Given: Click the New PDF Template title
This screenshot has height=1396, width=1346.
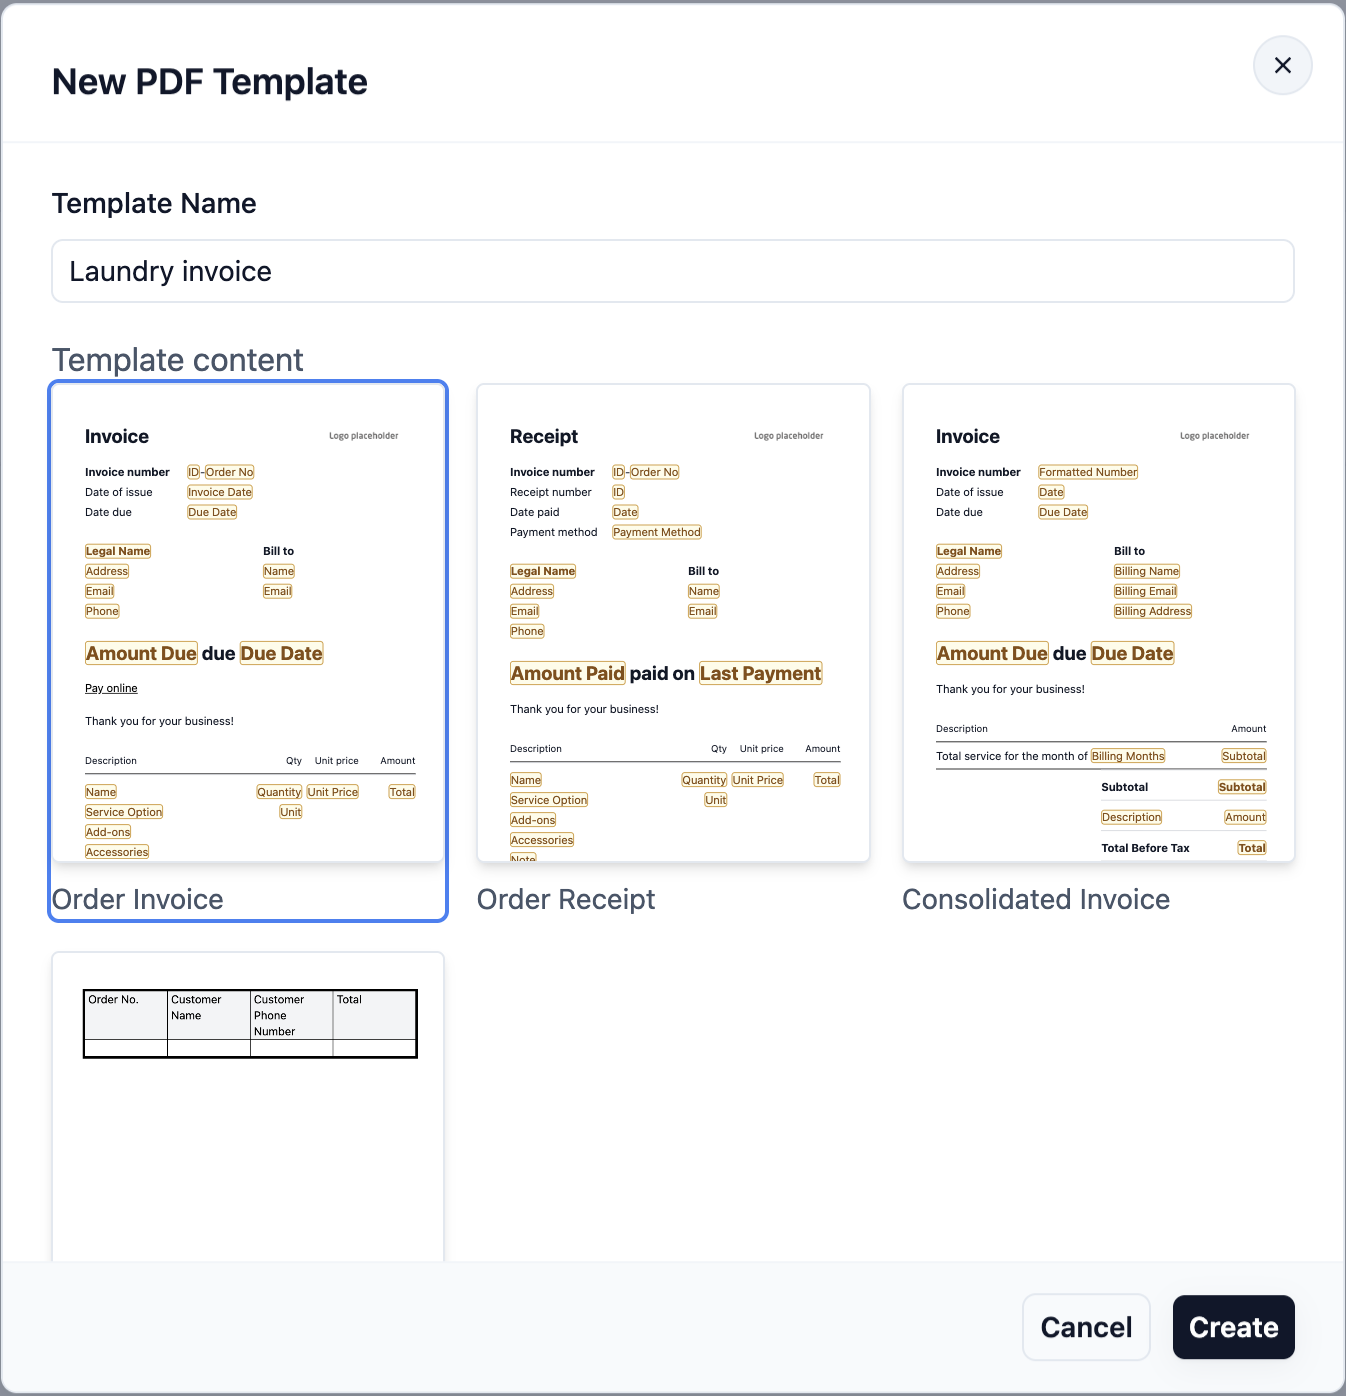Looking at the screenshot, I should coord(210,82).
